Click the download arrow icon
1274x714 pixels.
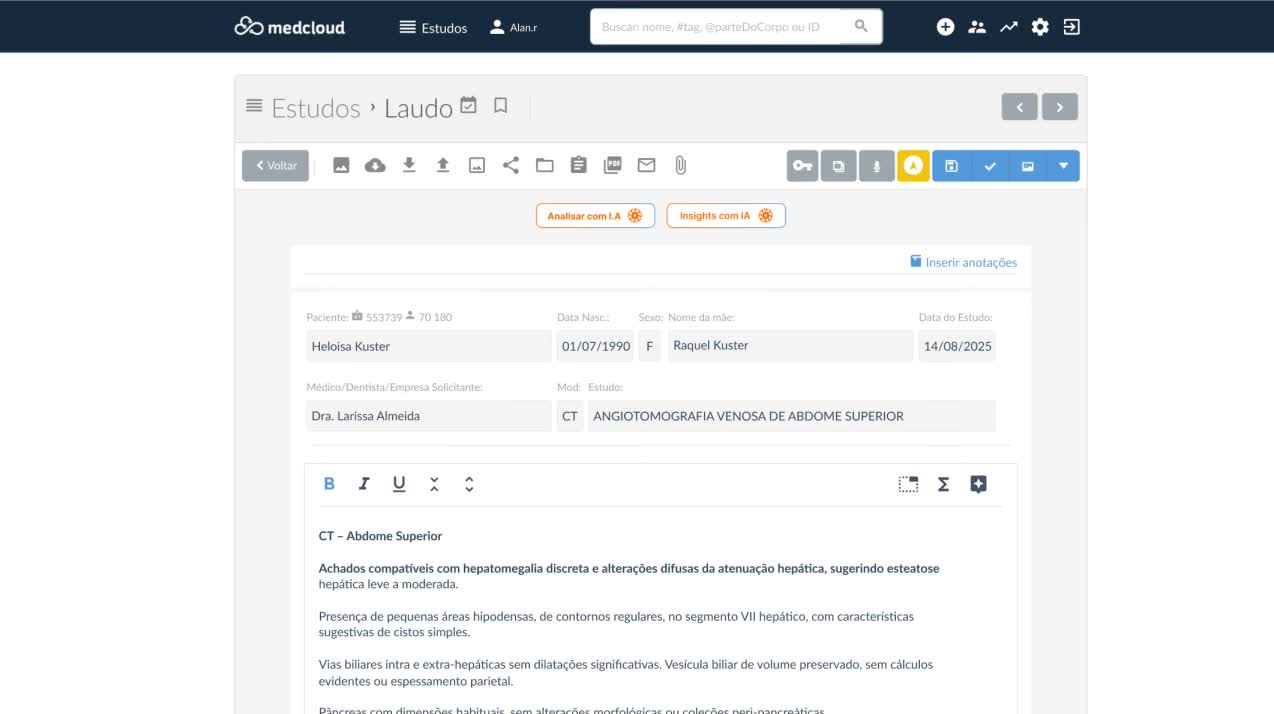(x=409, y=165)
